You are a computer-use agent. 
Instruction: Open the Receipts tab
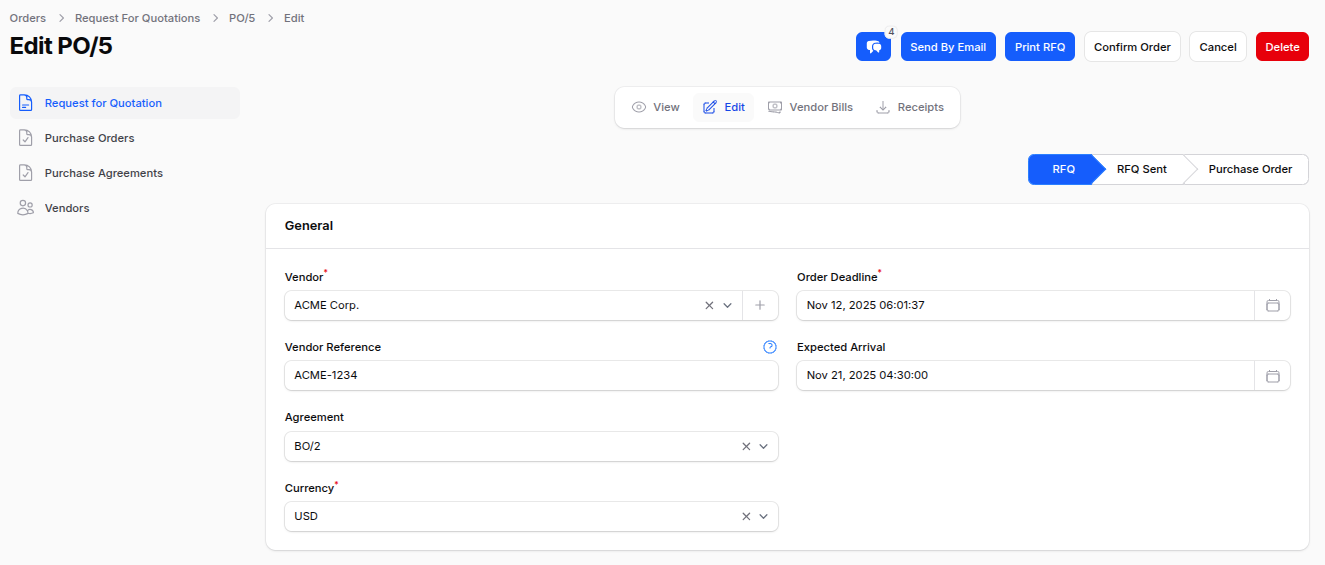[x=910, y=107]
